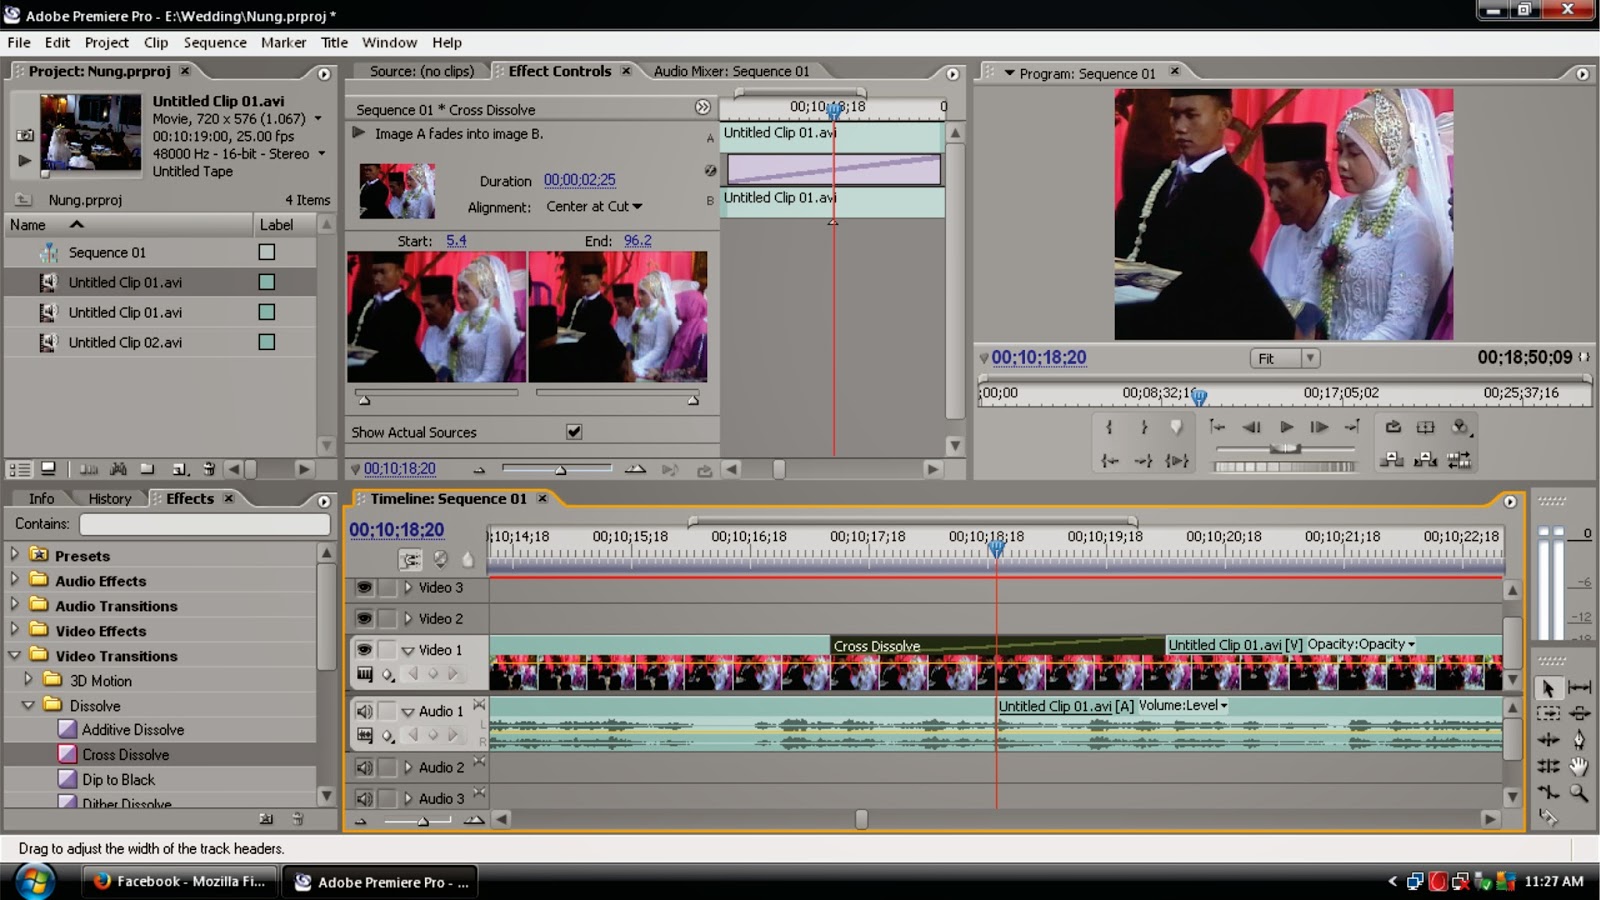Add unnumbered marker in Program monitor
The height and width of the screenshot is (900, 1600).
pos(1176,427)
